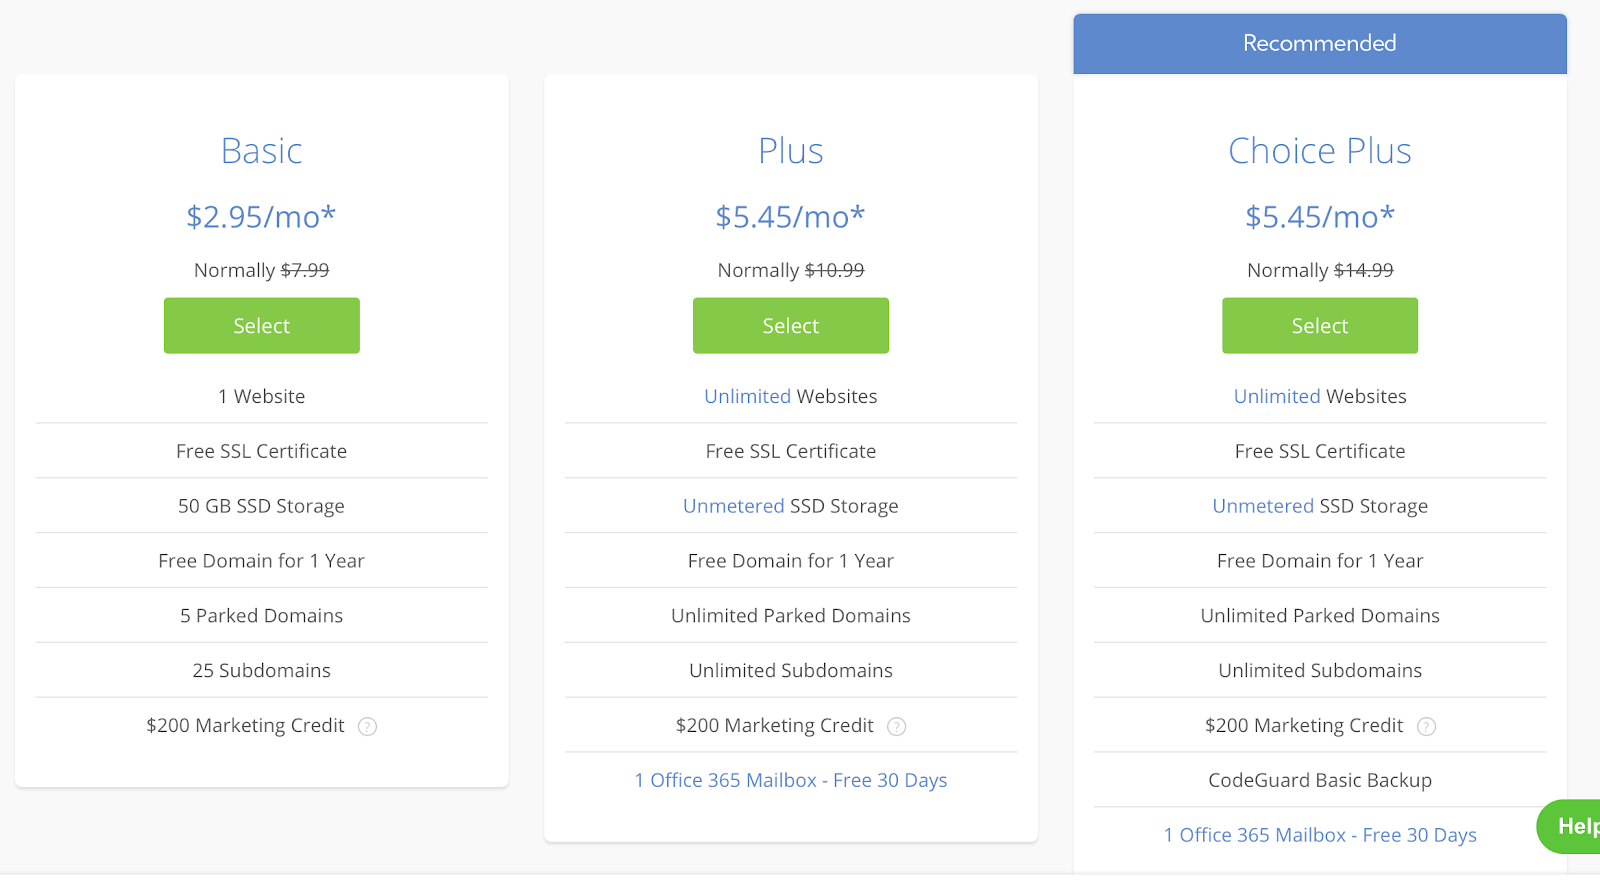Click $200 Marketing Credit text in Choice Plus

[x=1304, y=725]
